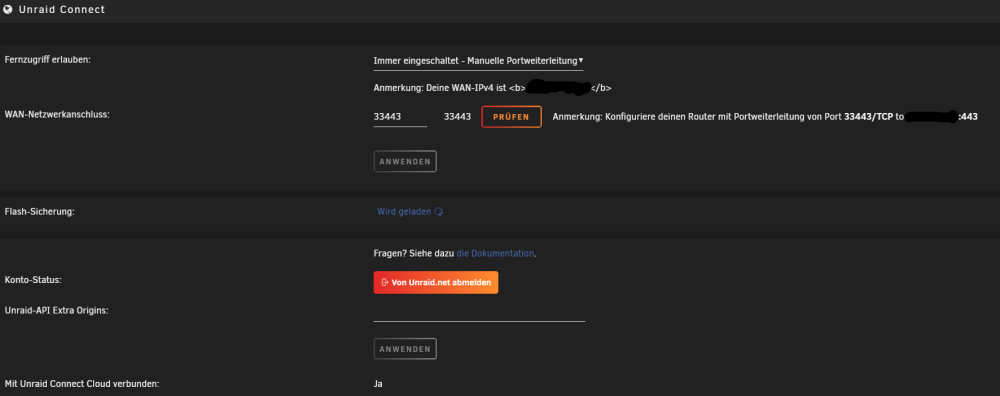Click Von Unraid.net abmelden button
Image resolution: width=1000 pixels, height=396 pixels.
pyautogui.click(x=436, y=282)
